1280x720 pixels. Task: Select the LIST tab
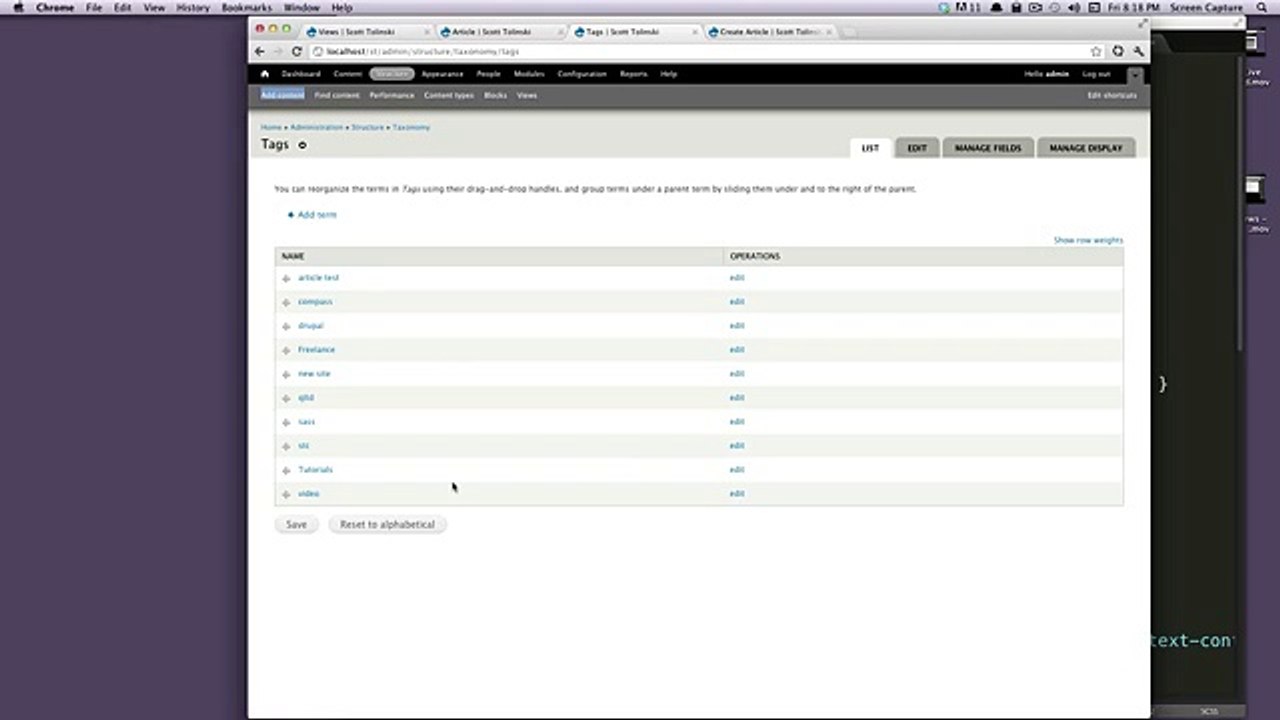click(870, 148)
